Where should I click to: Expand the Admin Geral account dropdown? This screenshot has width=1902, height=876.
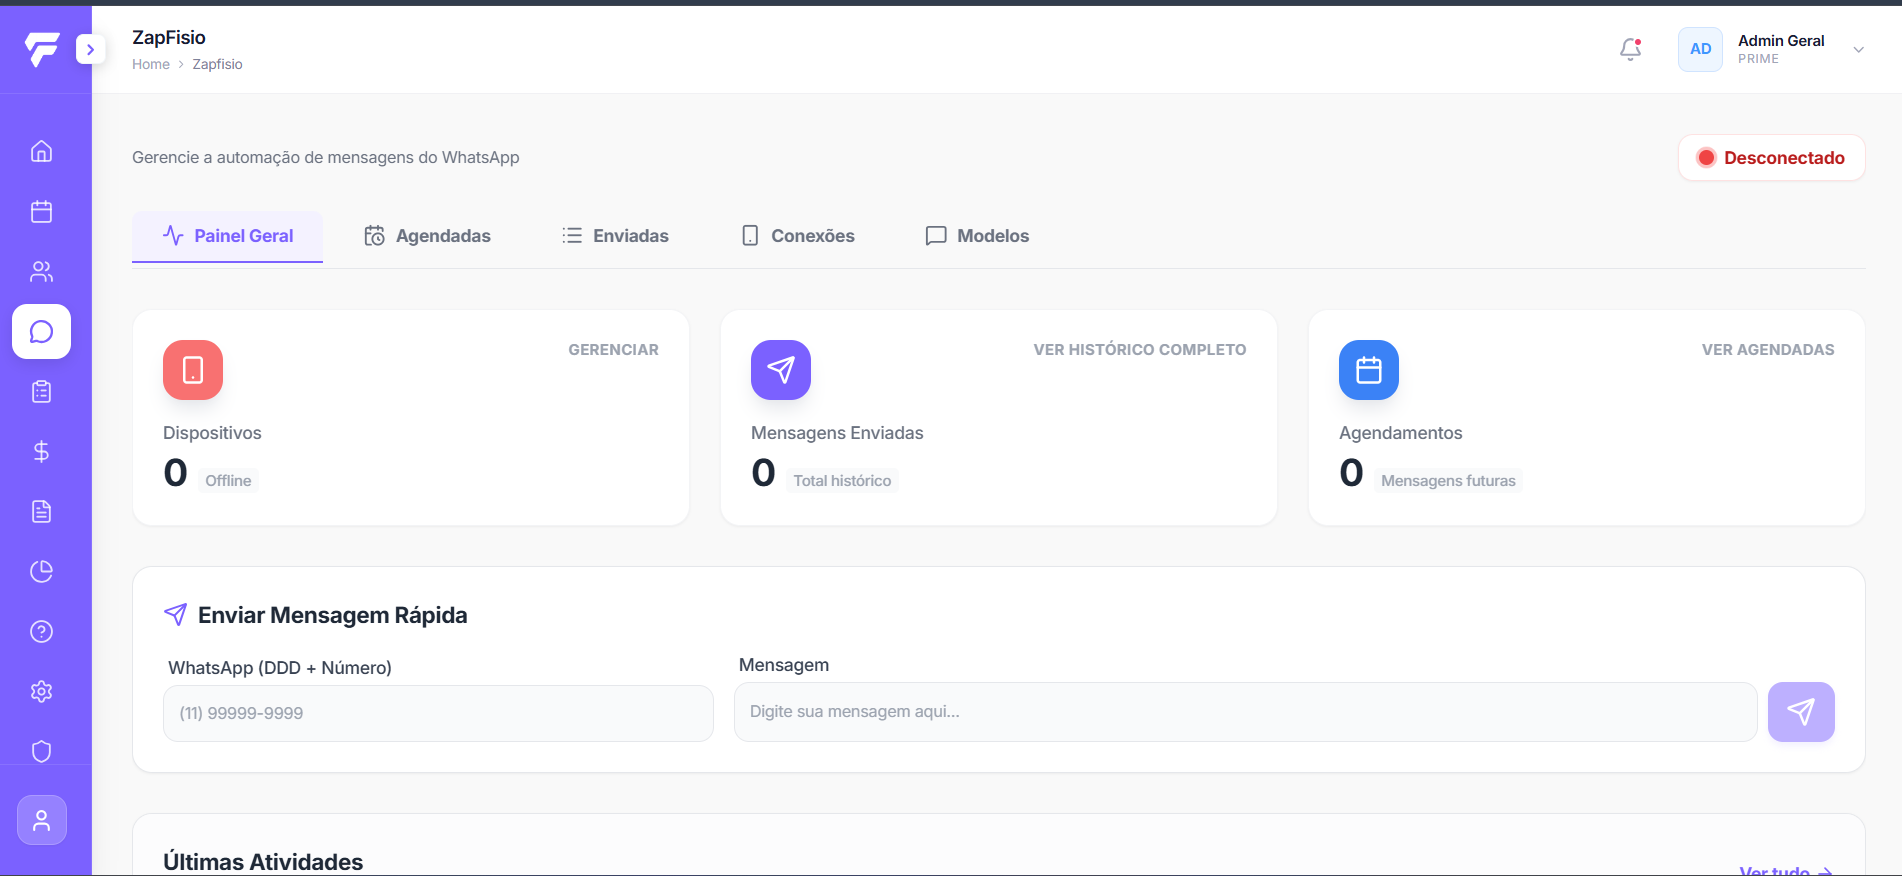(1858, 49)
